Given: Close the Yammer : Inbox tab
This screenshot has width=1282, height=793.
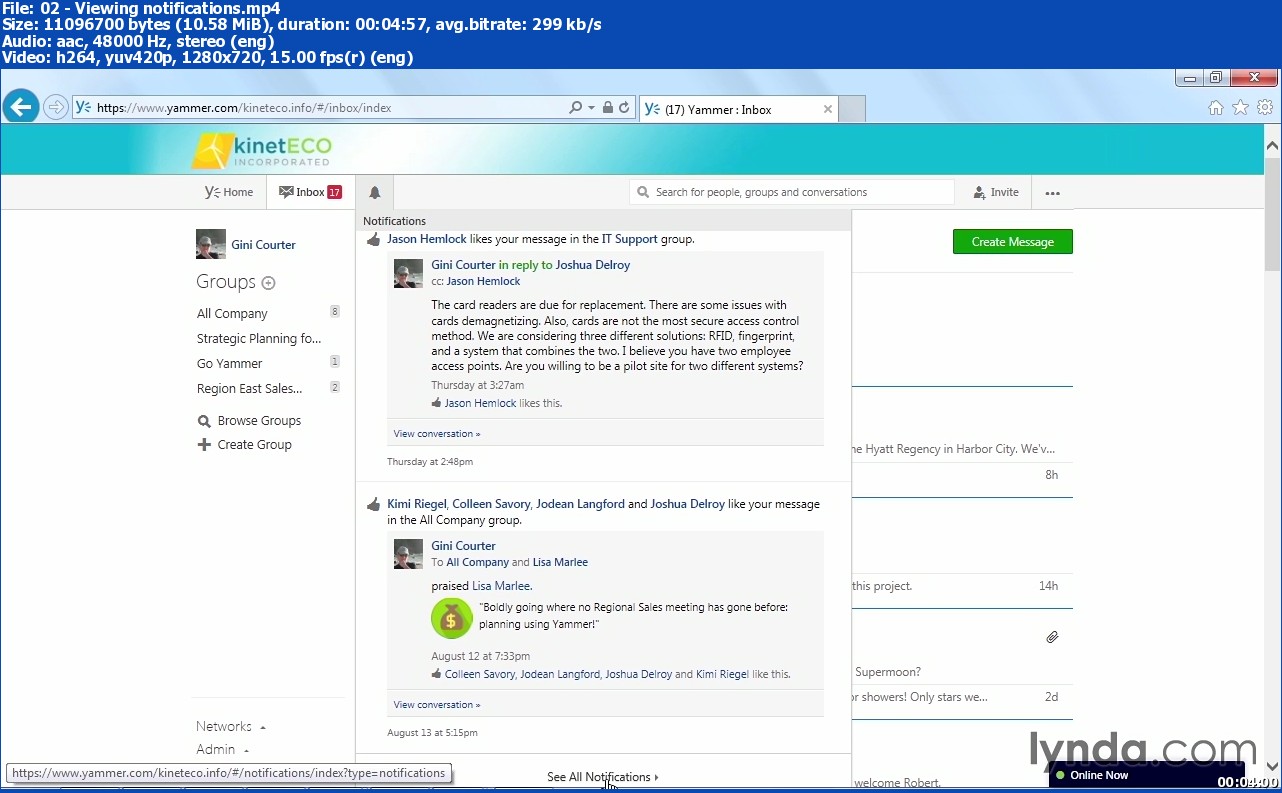Looking at the screenshot, I should (828, 109).
